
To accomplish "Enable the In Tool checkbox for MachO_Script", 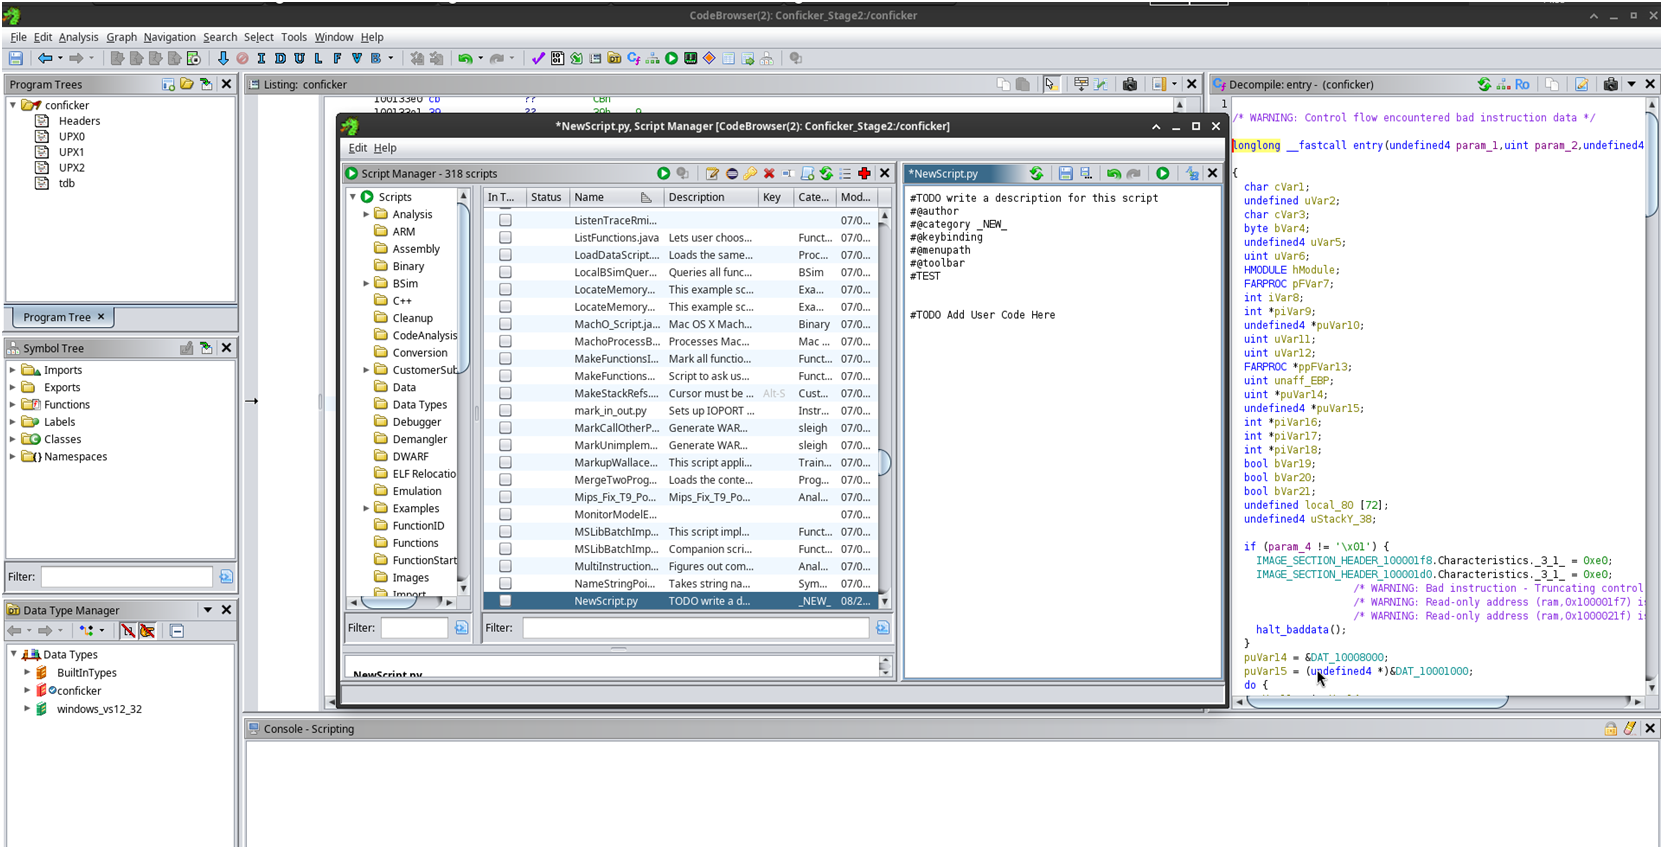I will click(x=505, y=324).
